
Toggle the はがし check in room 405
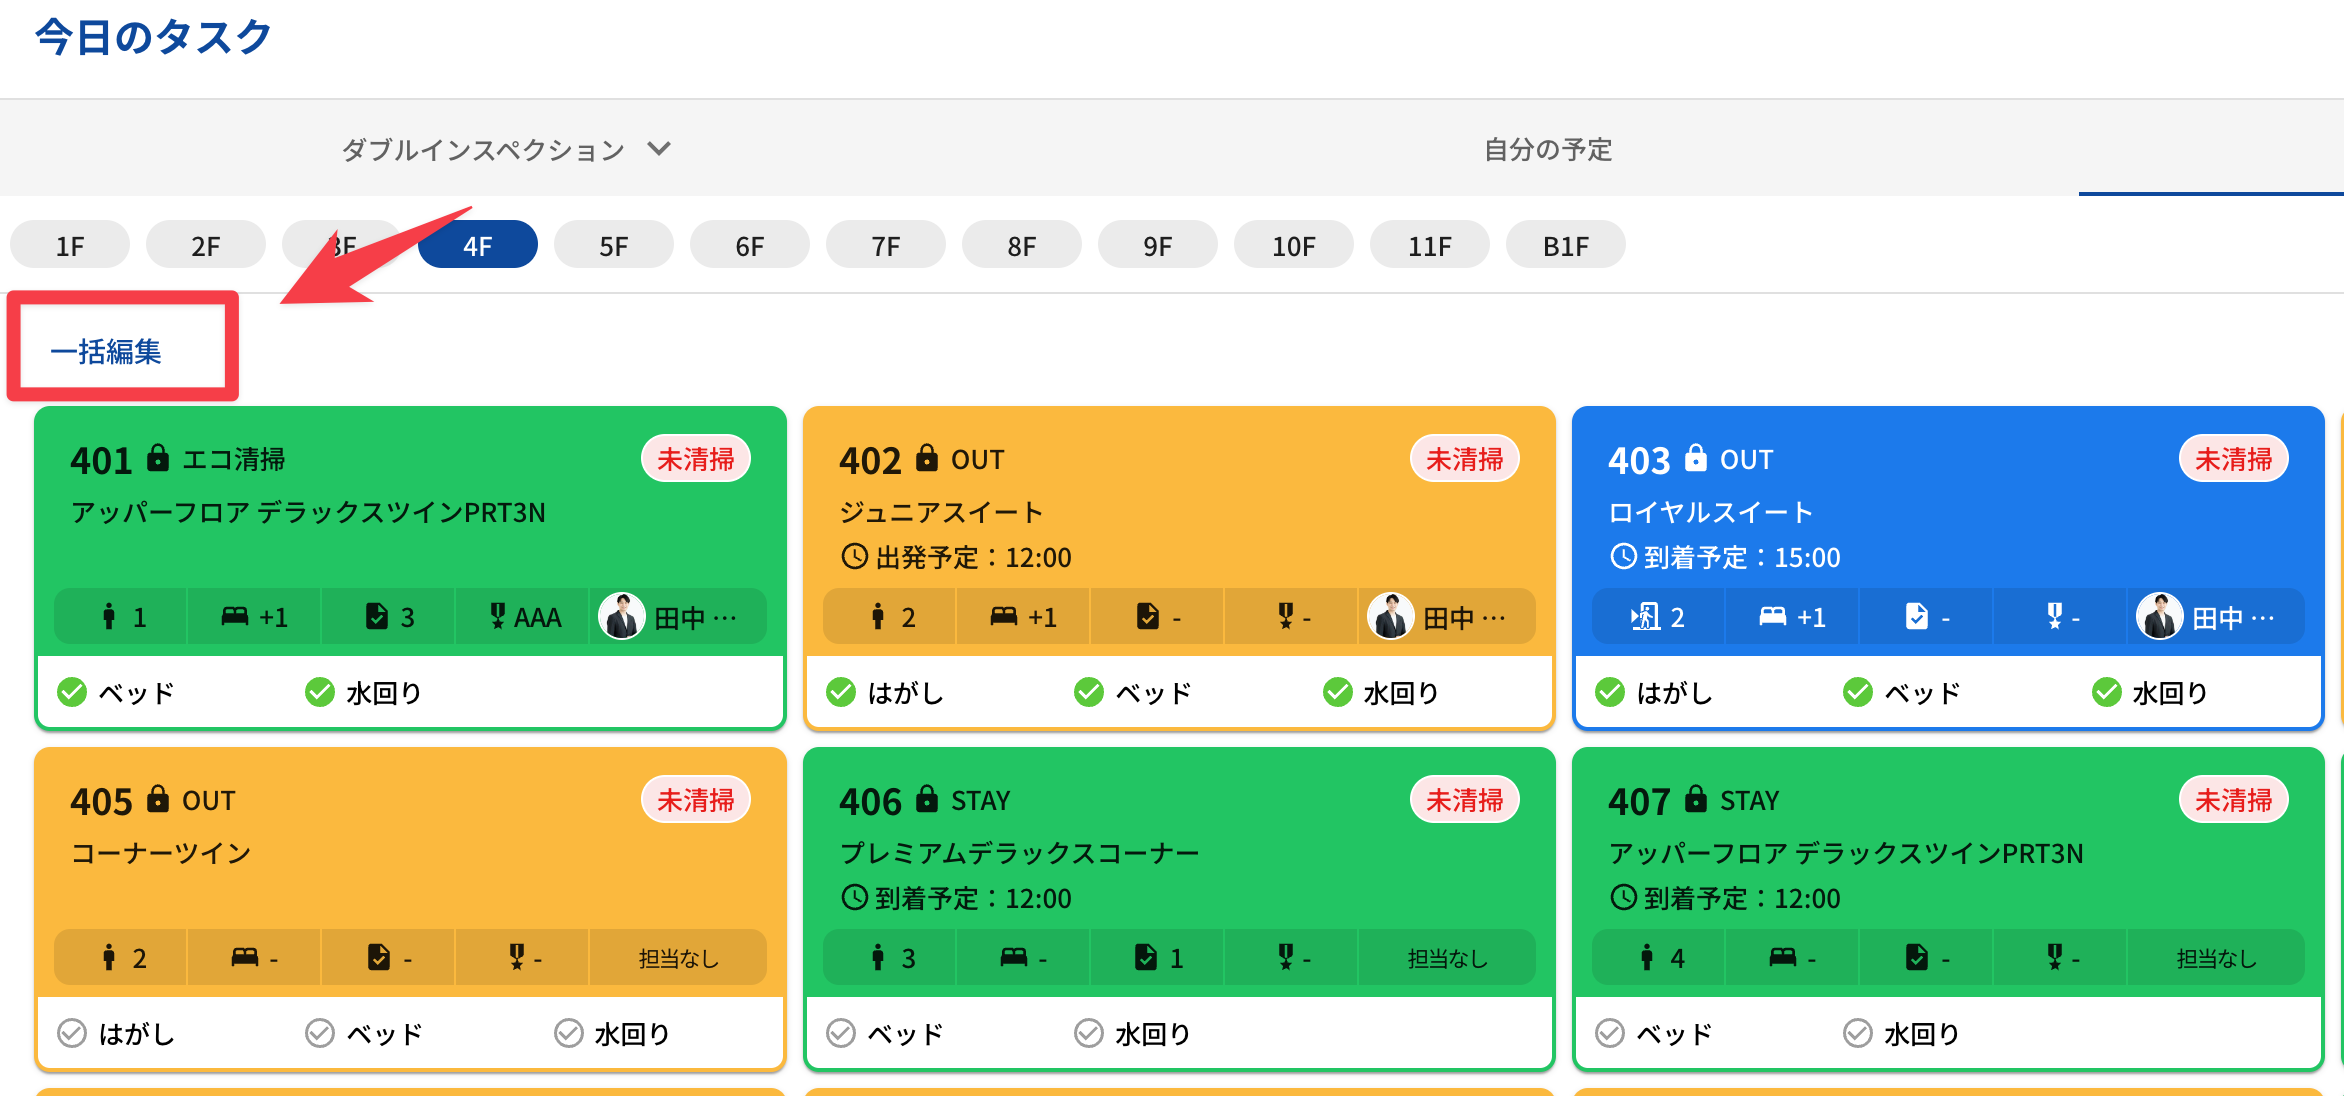pyautogui.click(x=72, y=1032)
